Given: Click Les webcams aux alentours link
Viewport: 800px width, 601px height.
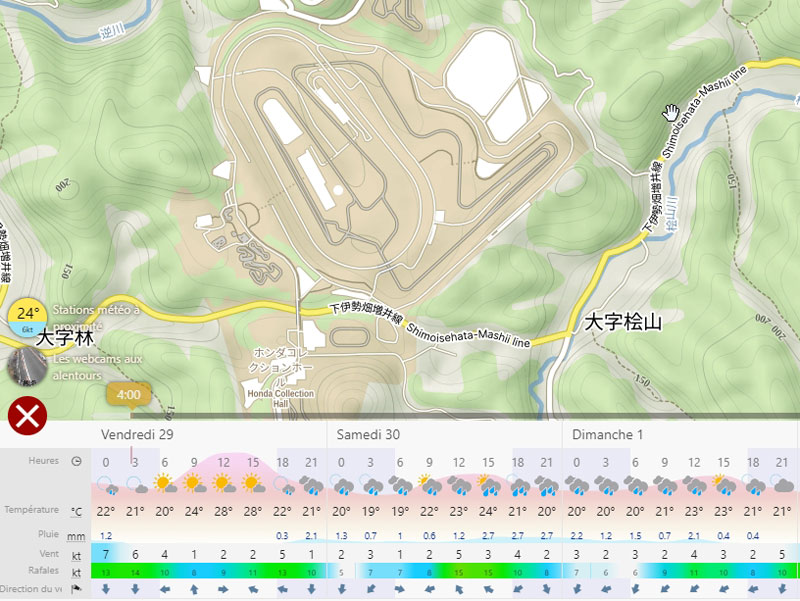Looking at the screenshot, I should coord(98,367).
